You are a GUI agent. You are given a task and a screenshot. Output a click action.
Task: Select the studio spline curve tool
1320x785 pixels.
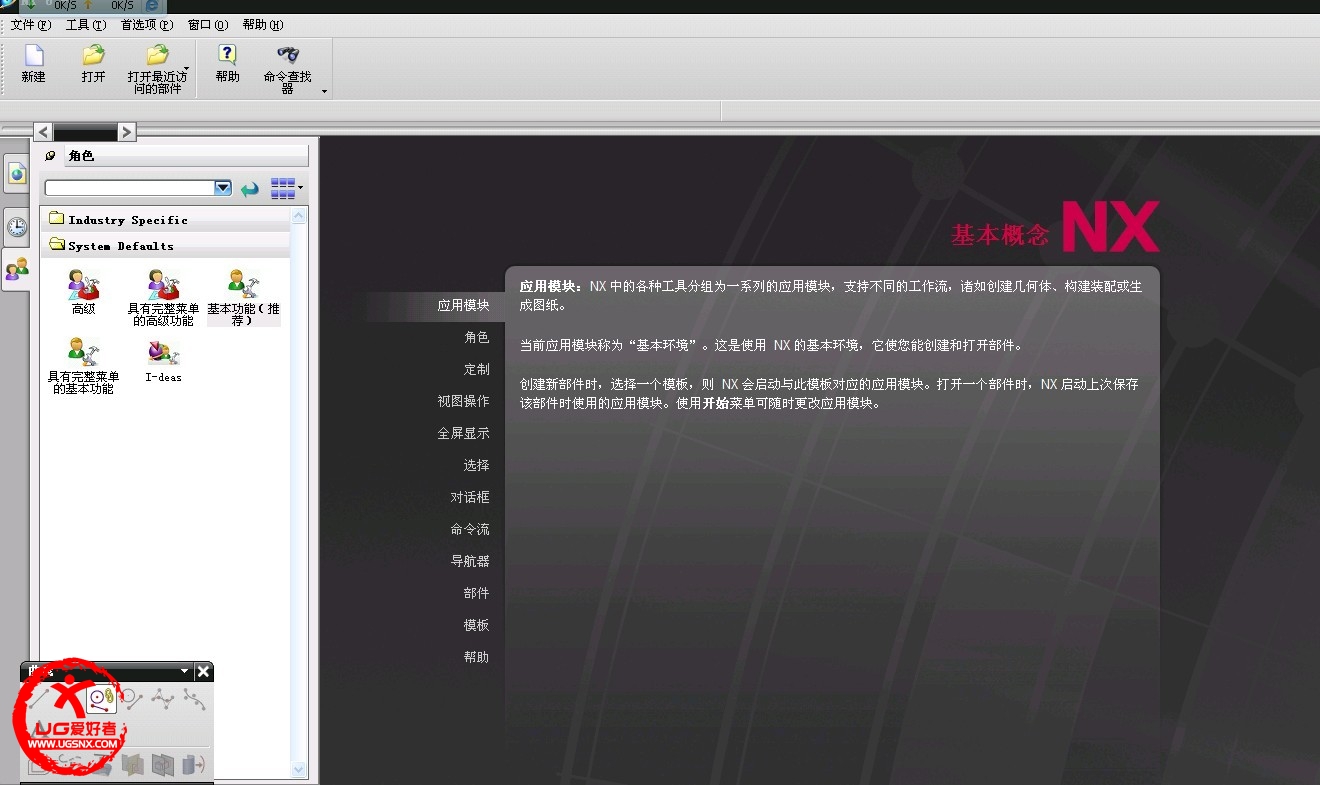coord(194,700)
